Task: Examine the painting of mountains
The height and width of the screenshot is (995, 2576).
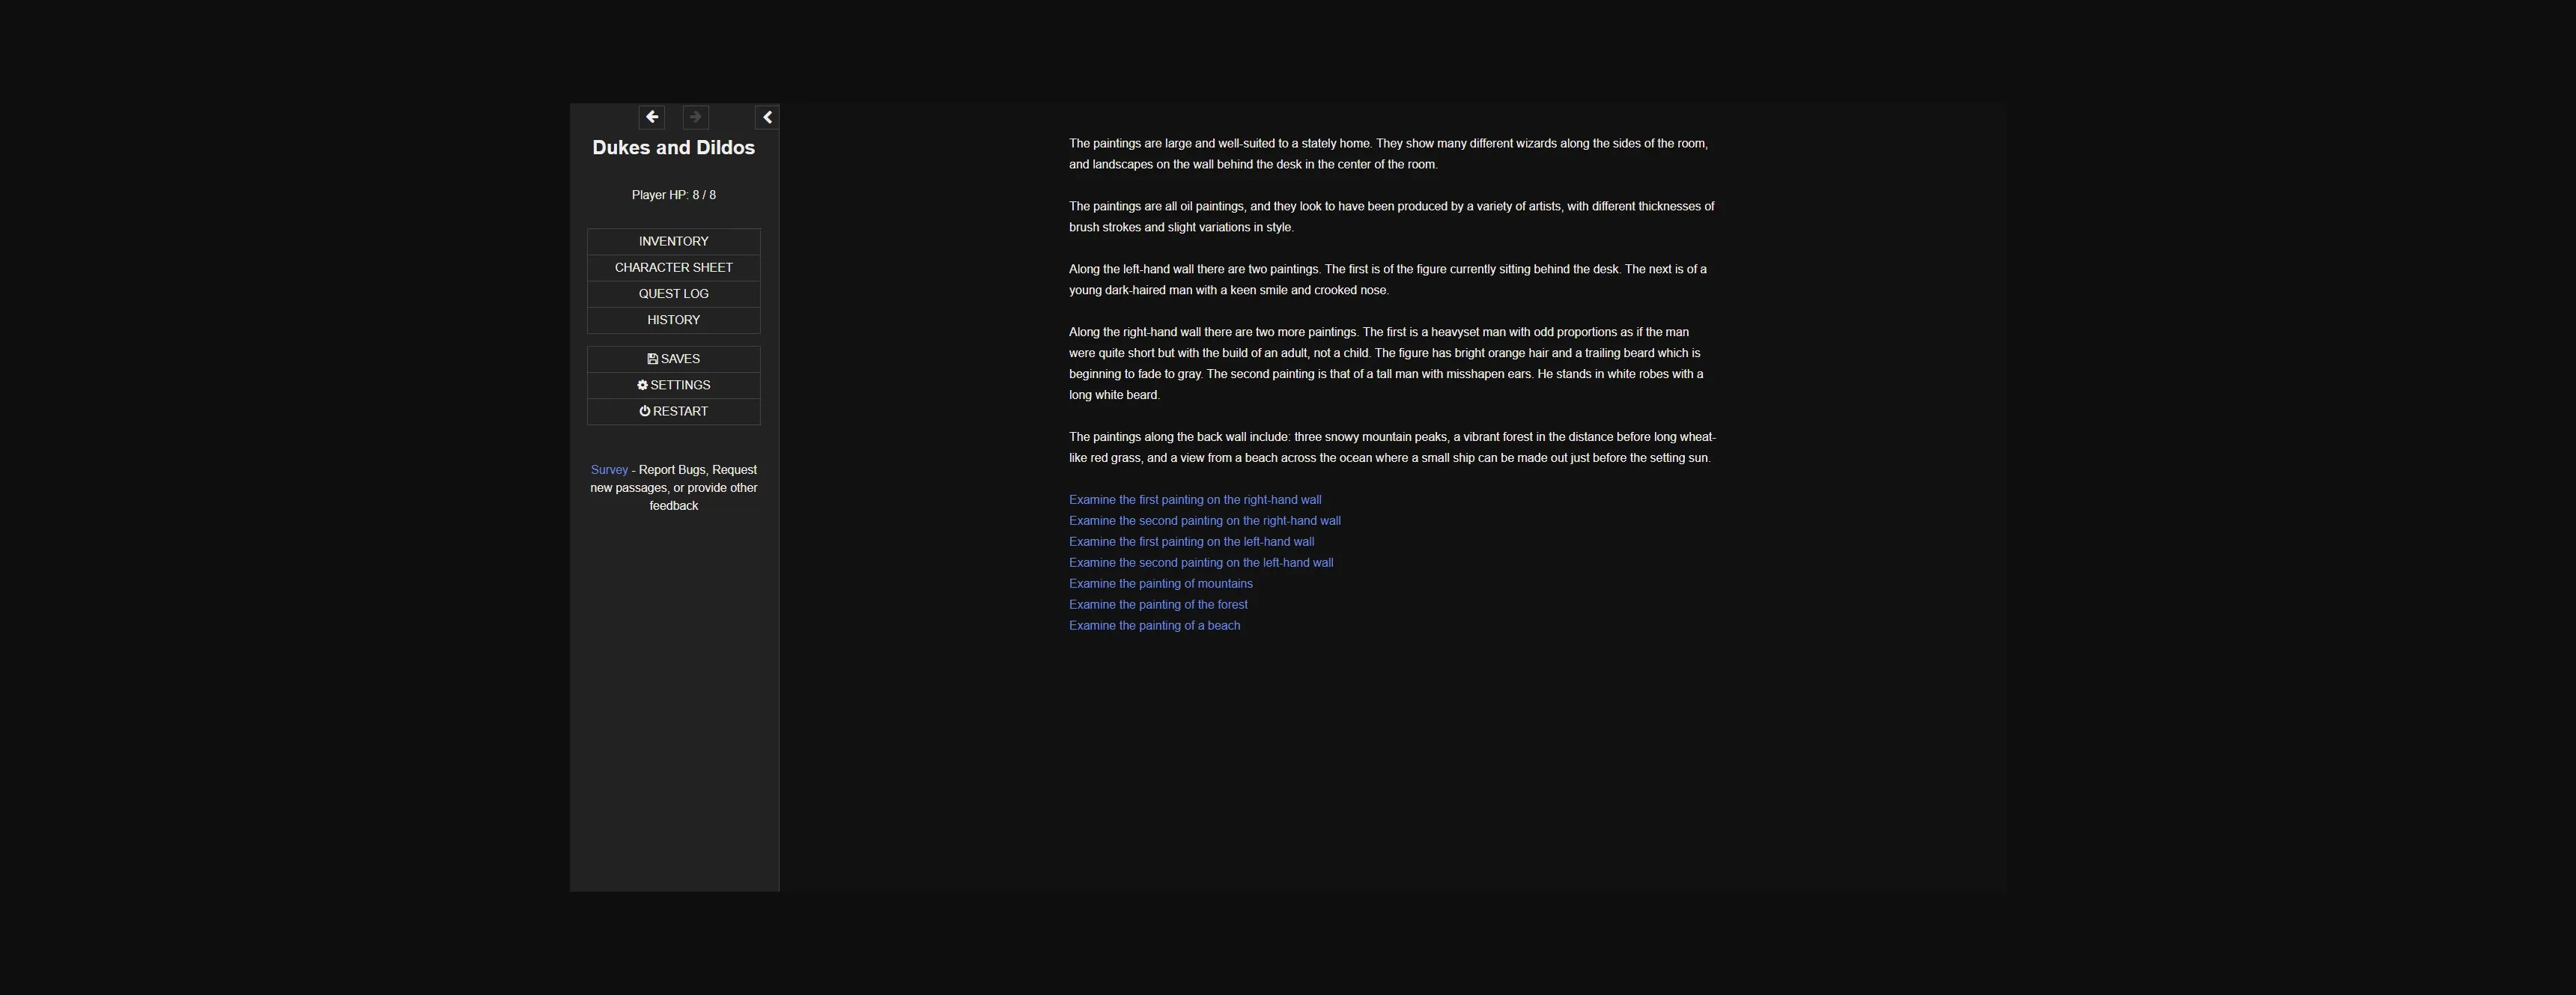Action: [1160, 584]
